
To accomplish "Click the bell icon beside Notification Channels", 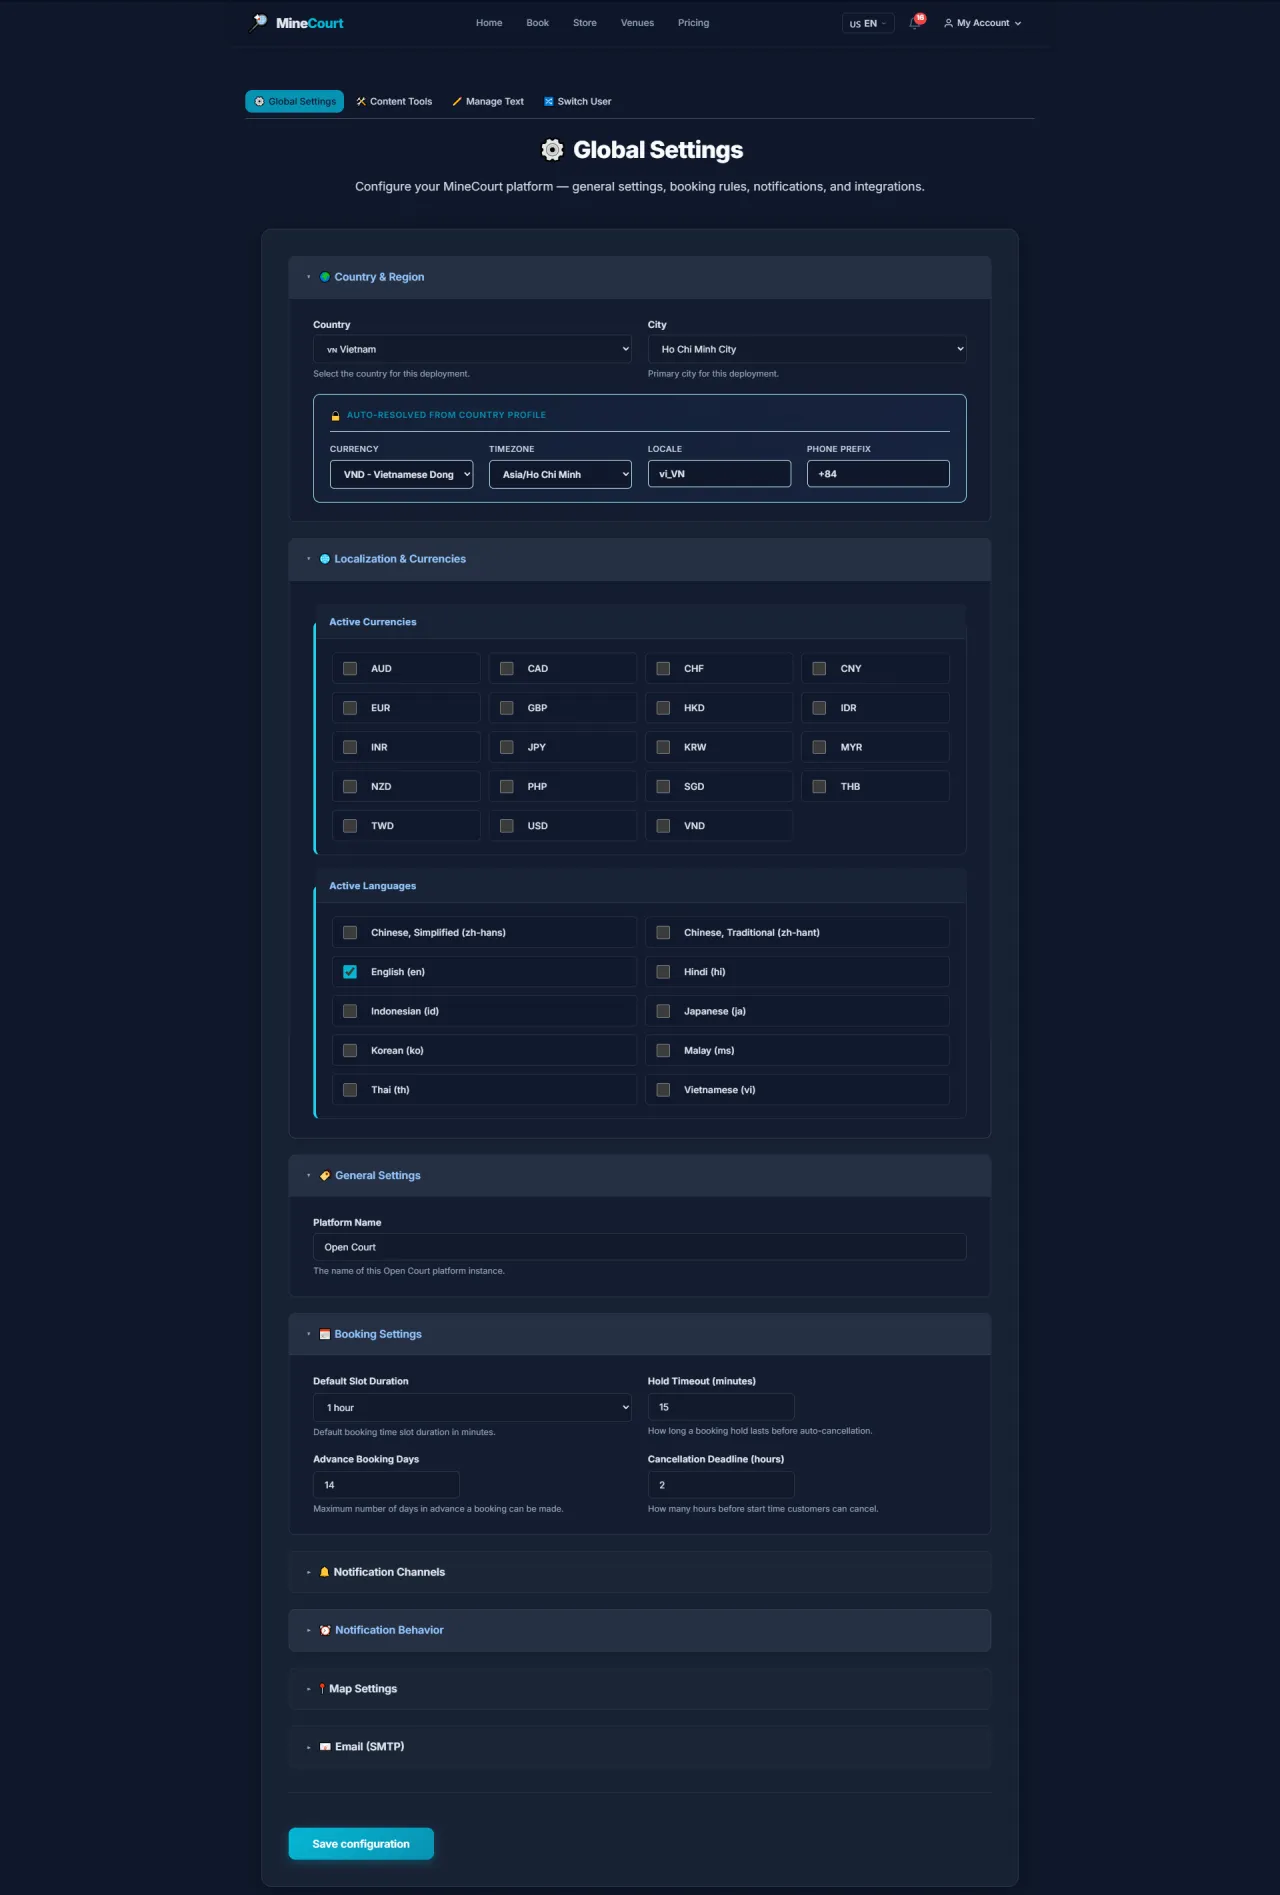I will (x=324, y=1572).
